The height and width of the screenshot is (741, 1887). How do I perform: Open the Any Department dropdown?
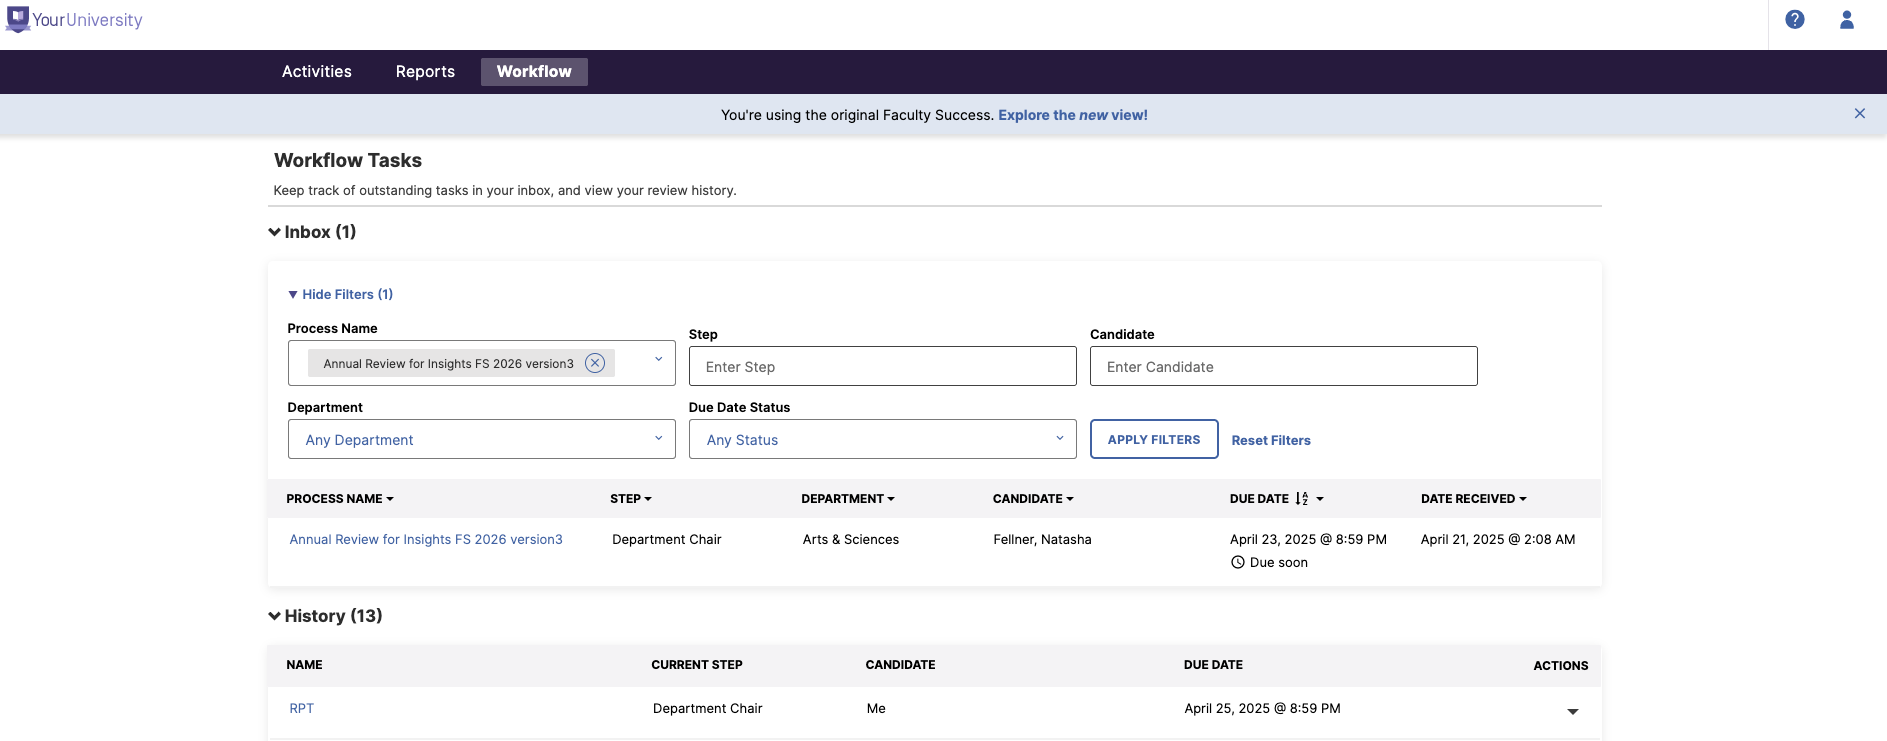[x=482, y=439]
